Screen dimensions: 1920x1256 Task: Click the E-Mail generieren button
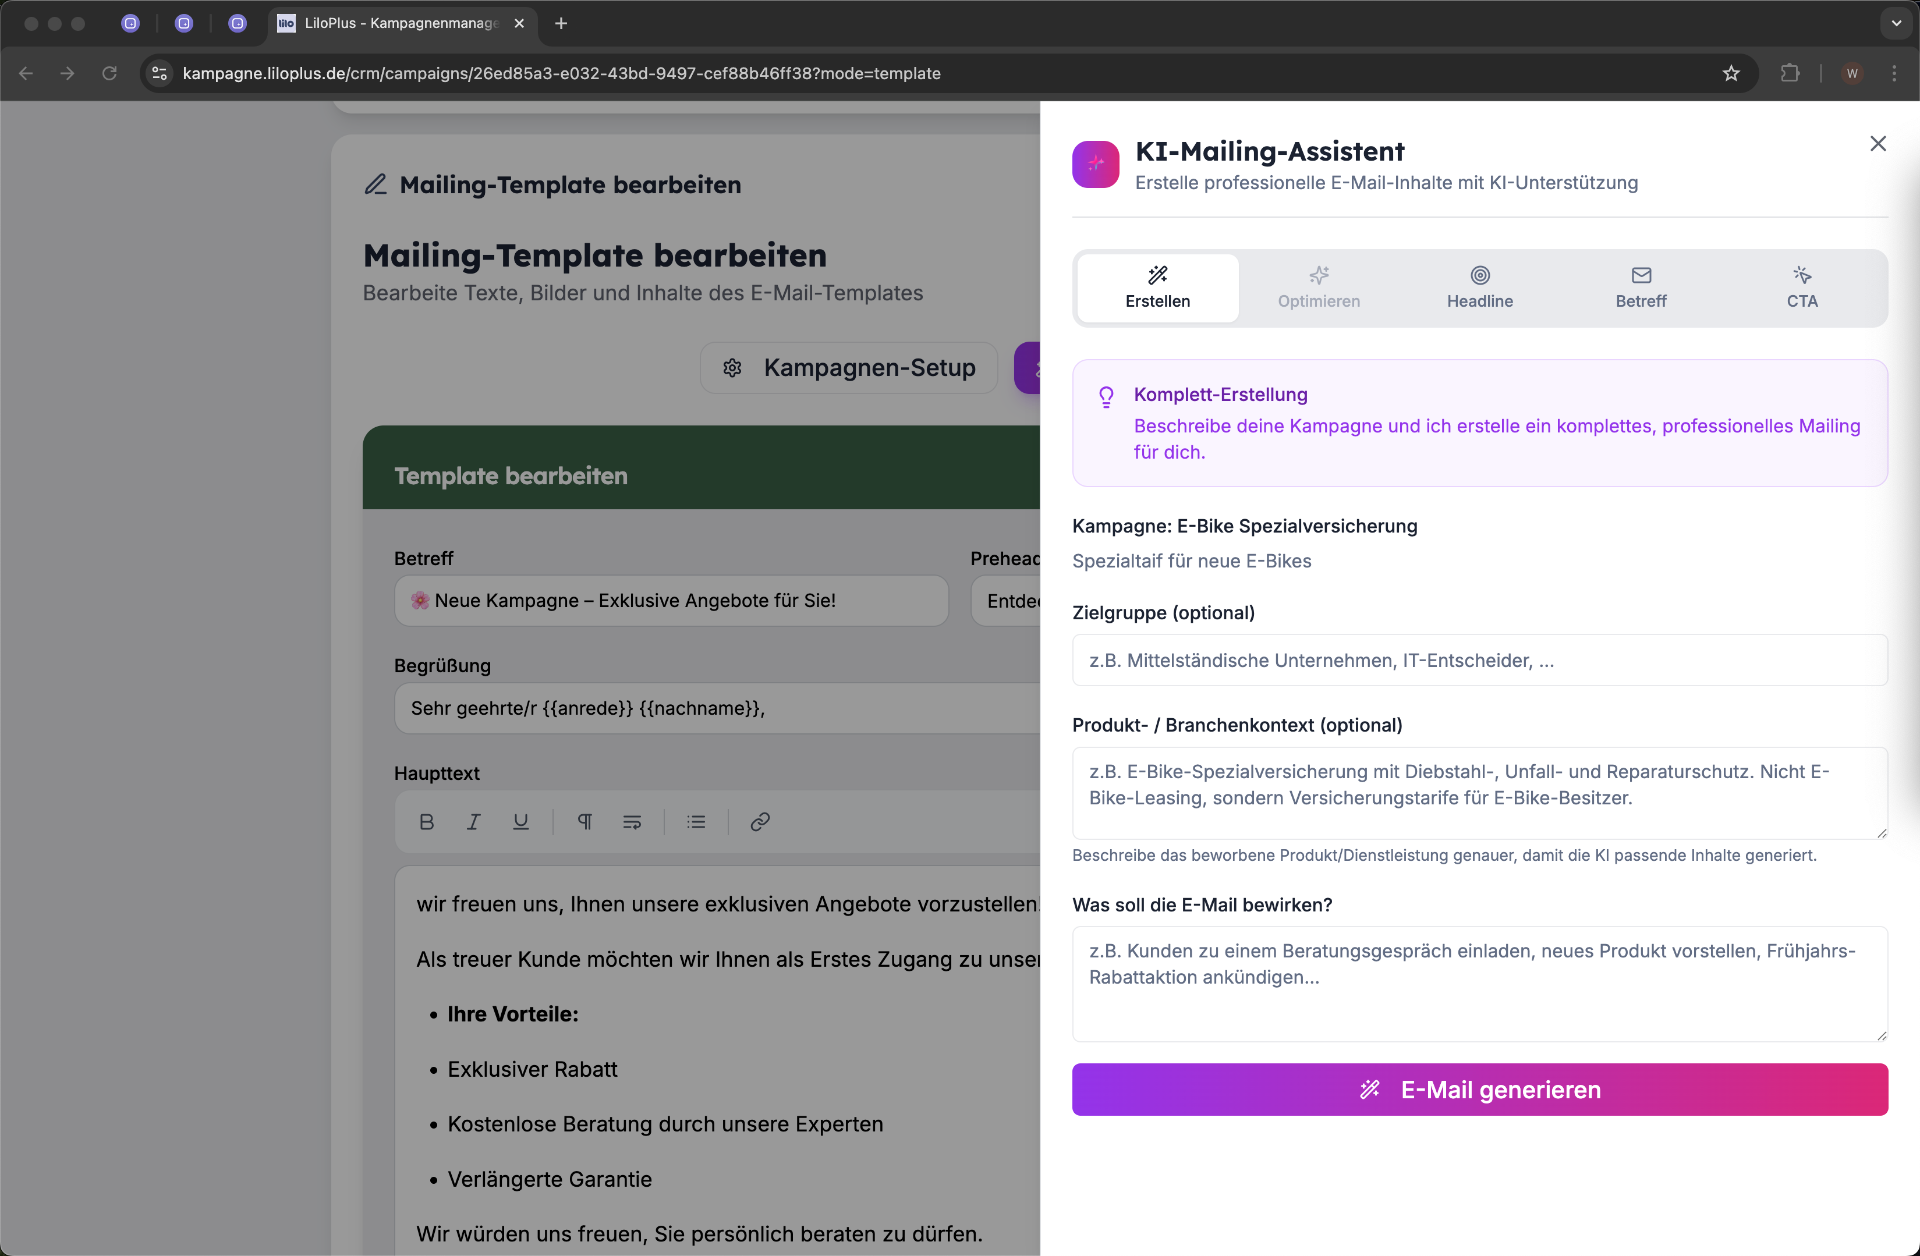1480,1090
